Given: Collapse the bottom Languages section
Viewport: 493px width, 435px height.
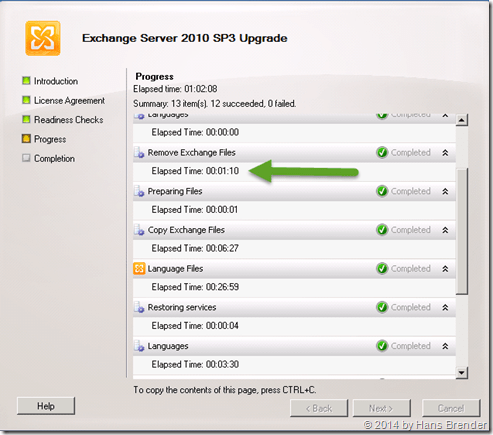Looking at the screenshot, I should [x=445, y=346].
